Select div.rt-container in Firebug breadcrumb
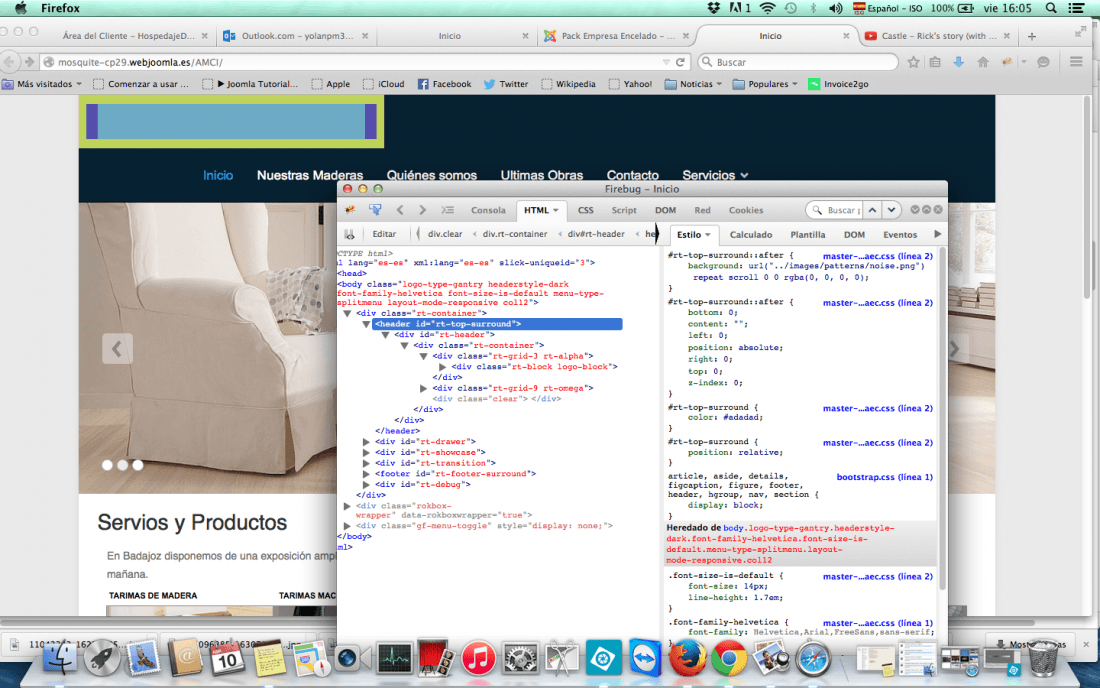The width and height of the screenshot is (1100, 688). coord(515,234)
